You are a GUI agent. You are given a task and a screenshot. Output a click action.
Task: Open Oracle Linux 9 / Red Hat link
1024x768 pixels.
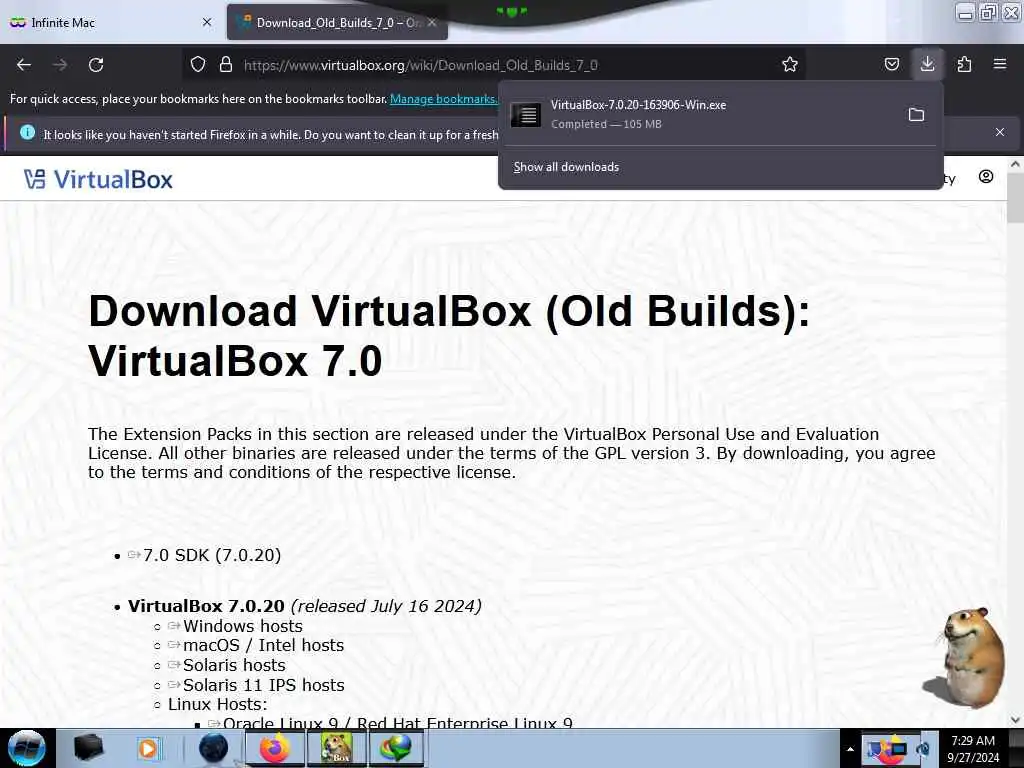(397, 722)
